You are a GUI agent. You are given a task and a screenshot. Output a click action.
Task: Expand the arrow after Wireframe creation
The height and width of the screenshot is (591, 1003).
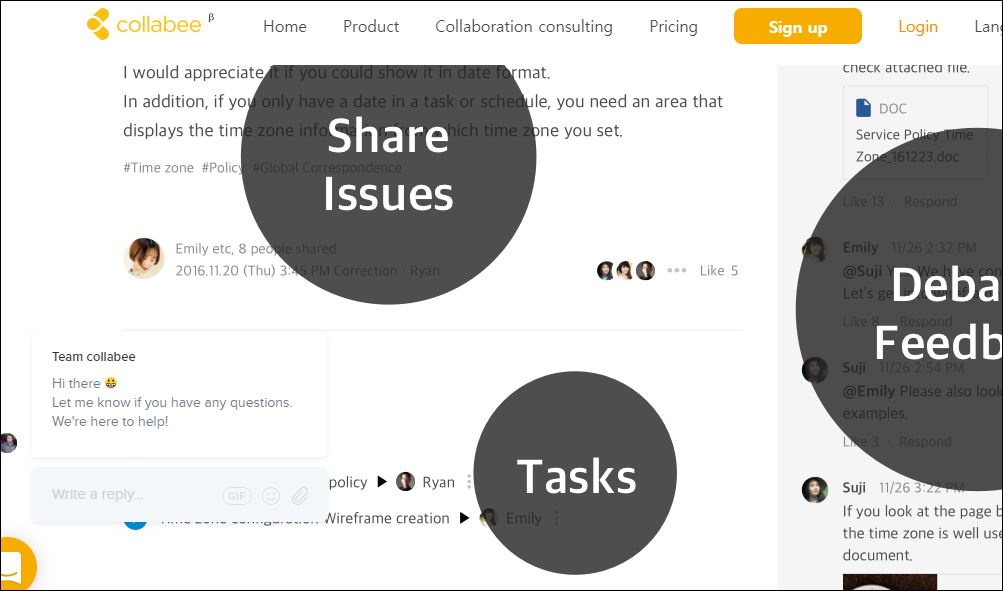pyautogui.click(x=465, y=518)
